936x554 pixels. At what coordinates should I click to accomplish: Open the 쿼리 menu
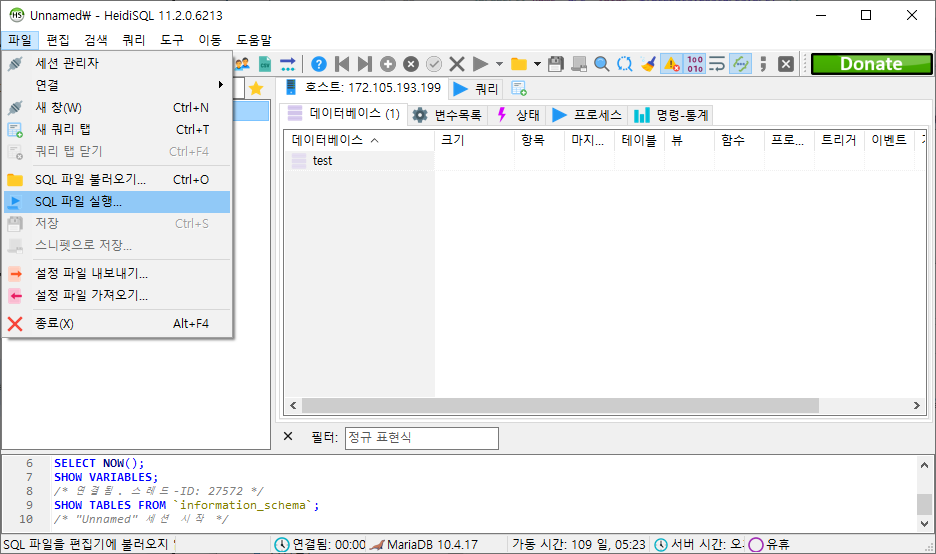coord(134,40)
